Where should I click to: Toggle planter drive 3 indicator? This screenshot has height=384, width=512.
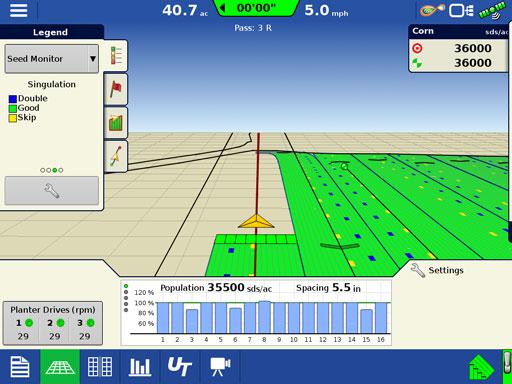pos(90,323)
